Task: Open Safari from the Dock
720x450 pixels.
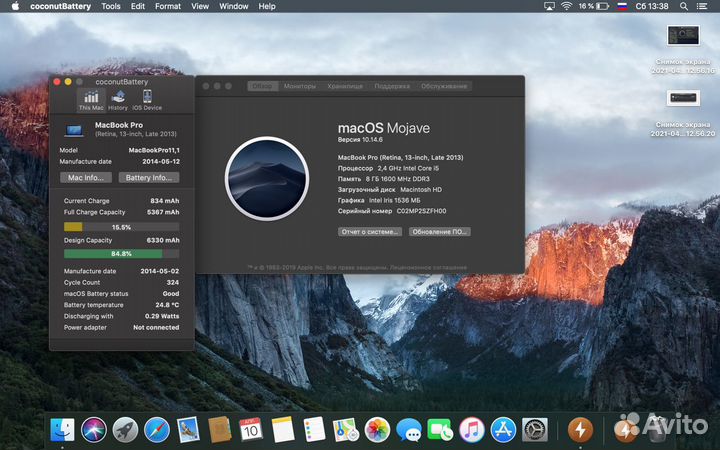Action: tap(157, 430)
